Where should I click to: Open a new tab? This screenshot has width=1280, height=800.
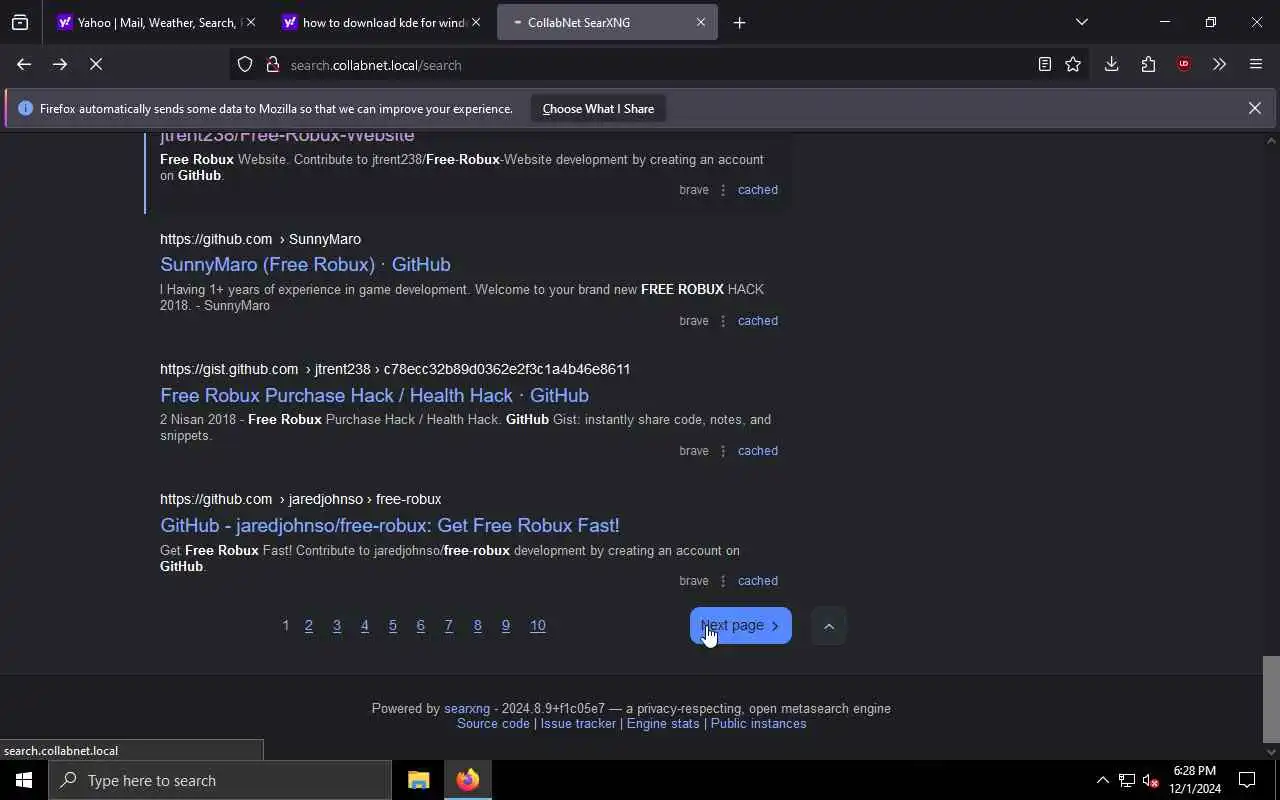coord(739,22)
